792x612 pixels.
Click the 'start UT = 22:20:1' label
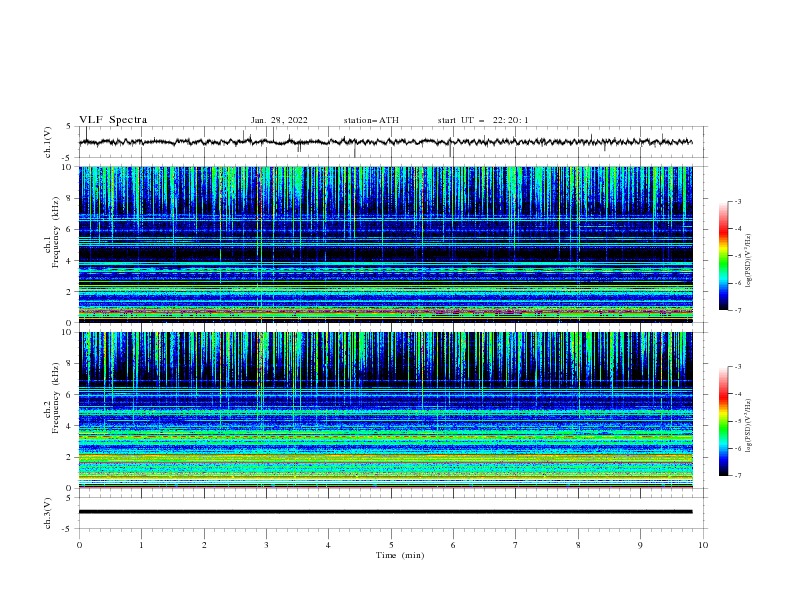pyautogui.click(x=483, y=120)
